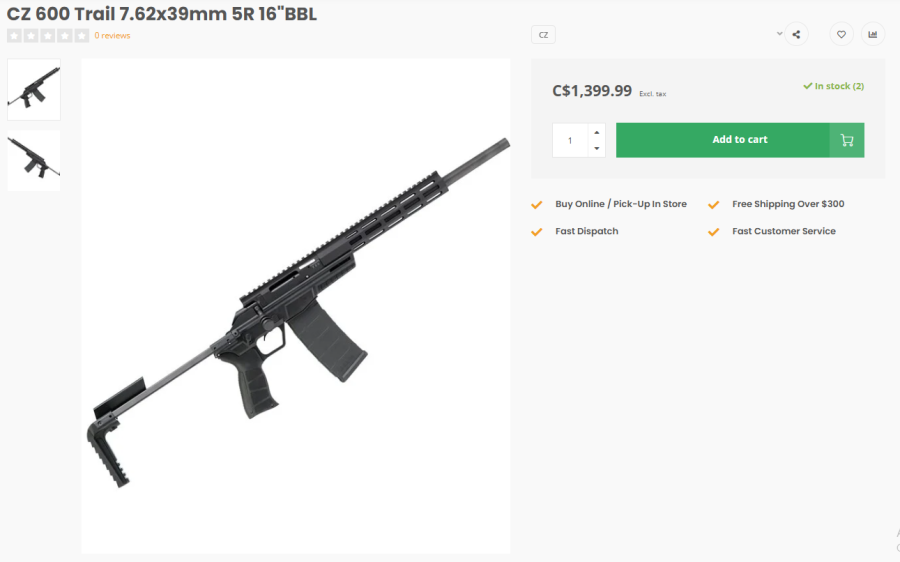Increase quantity with the up arrow

pos(597,132)
